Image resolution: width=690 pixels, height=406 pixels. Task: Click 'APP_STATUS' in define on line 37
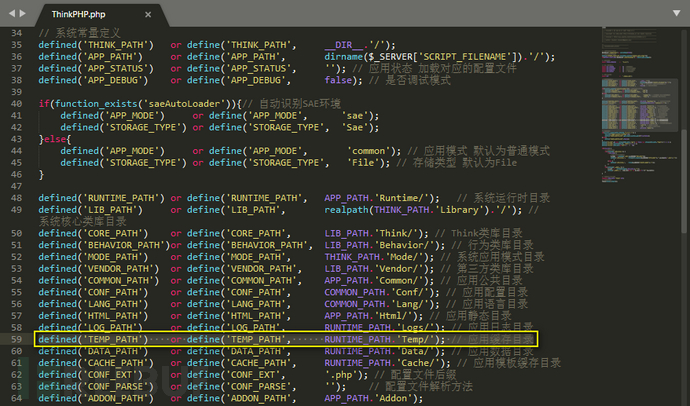click(x=259, y=69)
